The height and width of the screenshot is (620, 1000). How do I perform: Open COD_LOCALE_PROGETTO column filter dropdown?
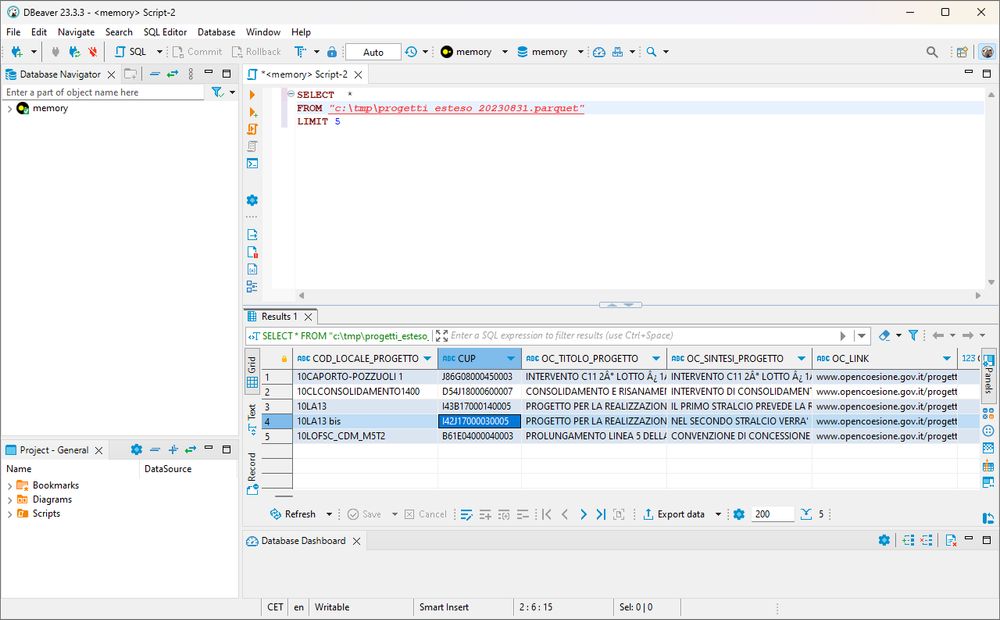pyautogui.click(x=427, y=358)
